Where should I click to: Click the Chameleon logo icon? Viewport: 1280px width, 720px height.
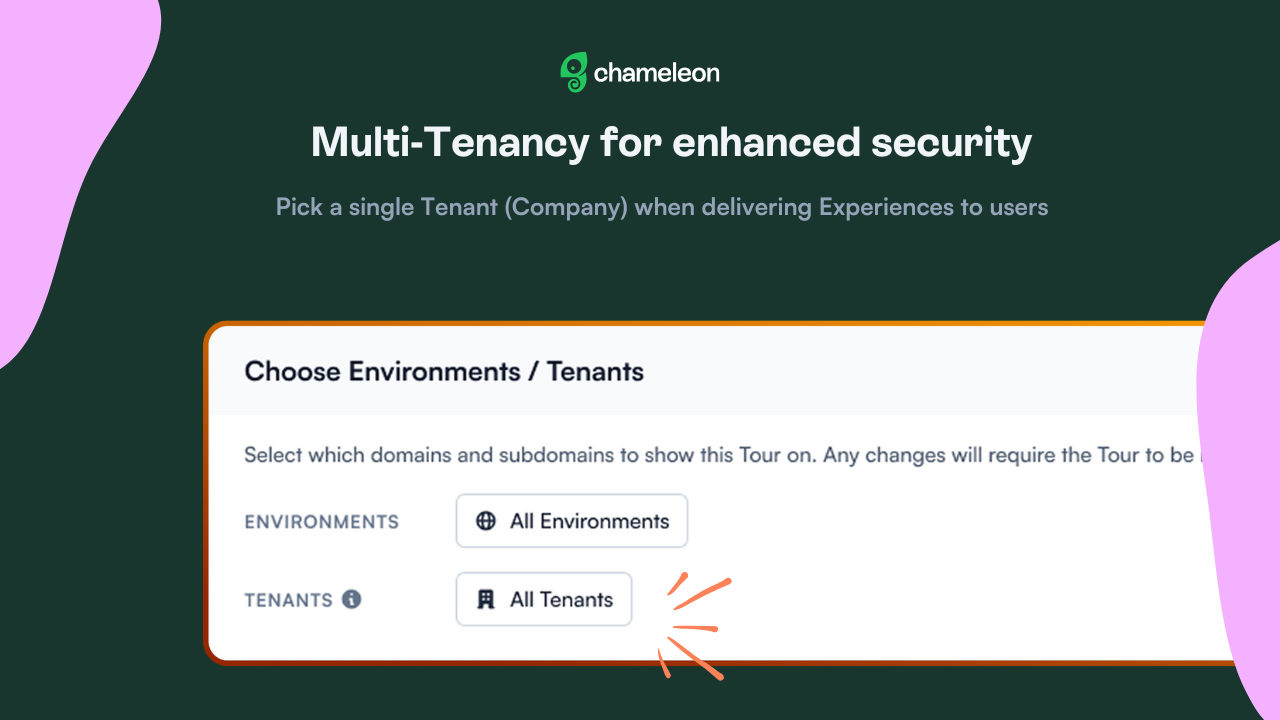573,73
